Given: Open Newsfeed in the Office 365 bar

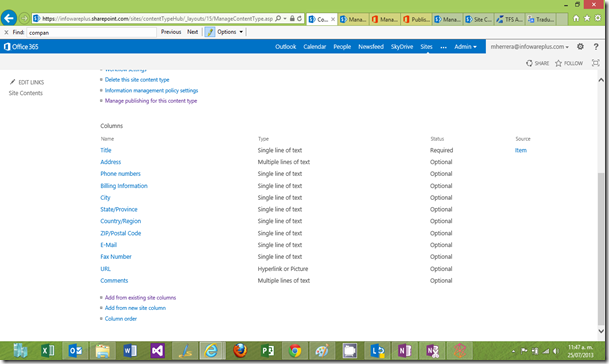Looking at the screenshot, I should click(371, 47).
